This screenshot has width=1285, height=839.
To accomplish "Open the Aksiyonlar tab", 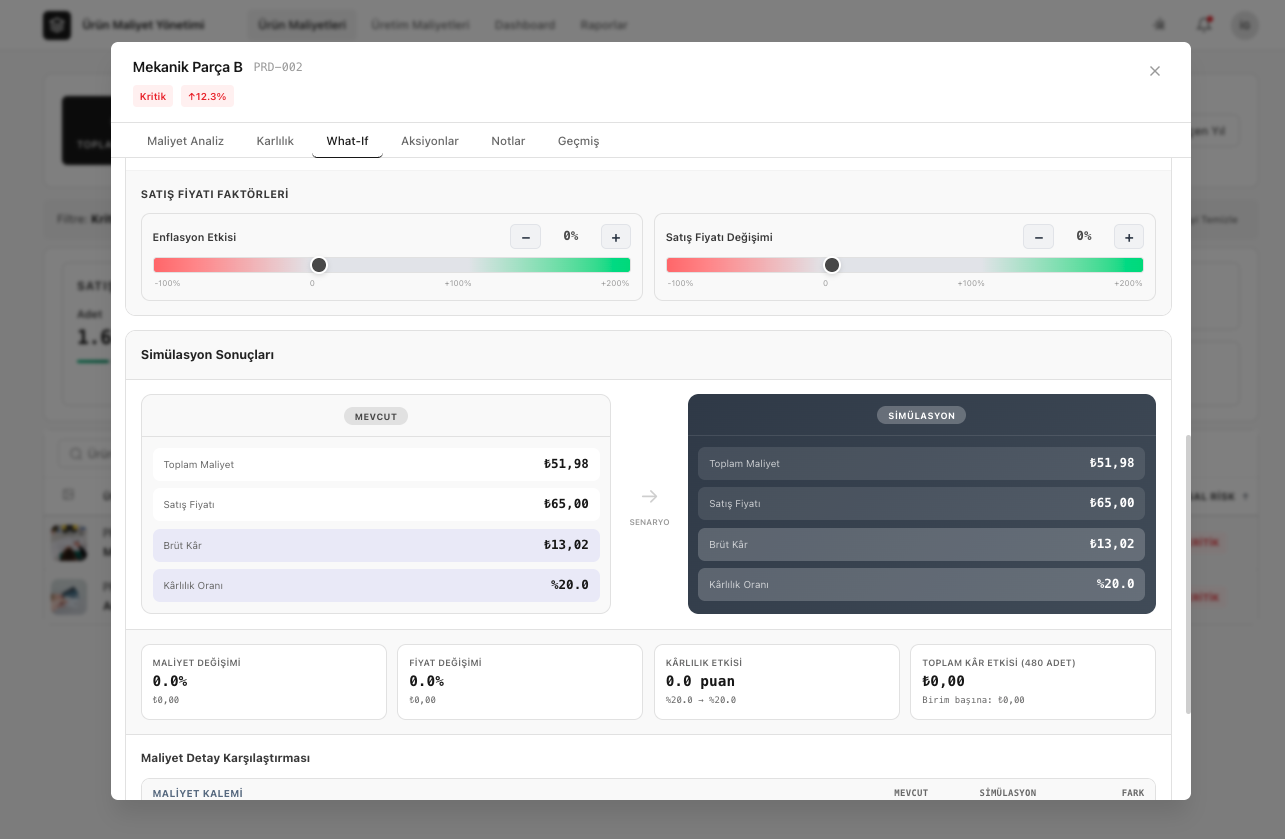I will (430, 141).
